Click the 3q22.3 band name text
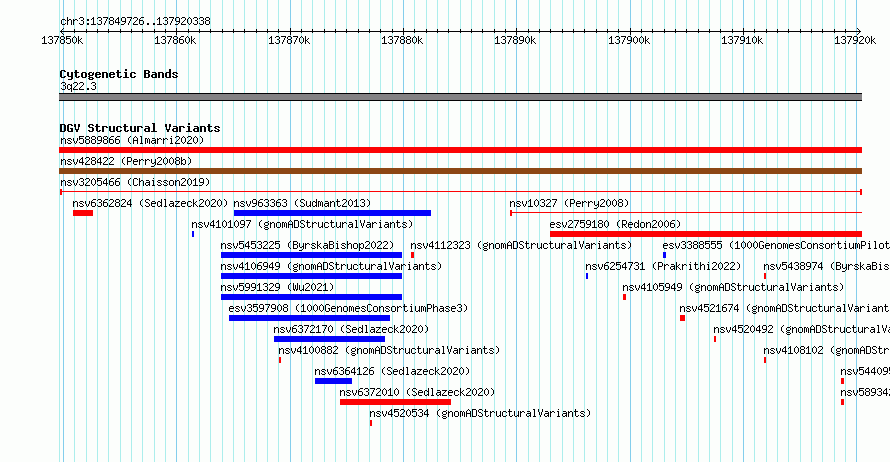Image resolution: width=890 pixels, height=462 pixels. point(78,86)
